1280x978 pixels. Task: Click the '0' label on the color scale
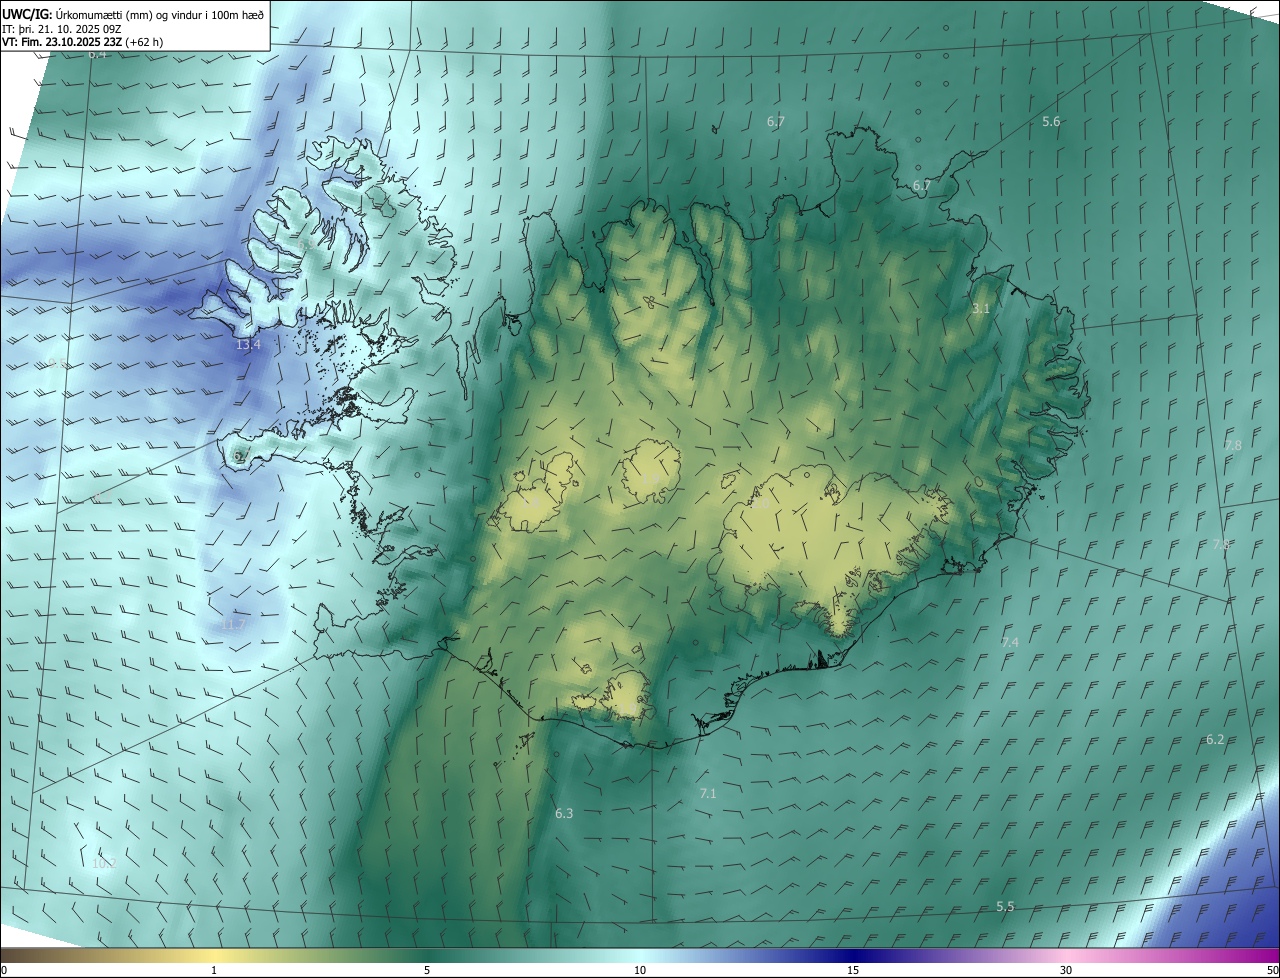4,970
